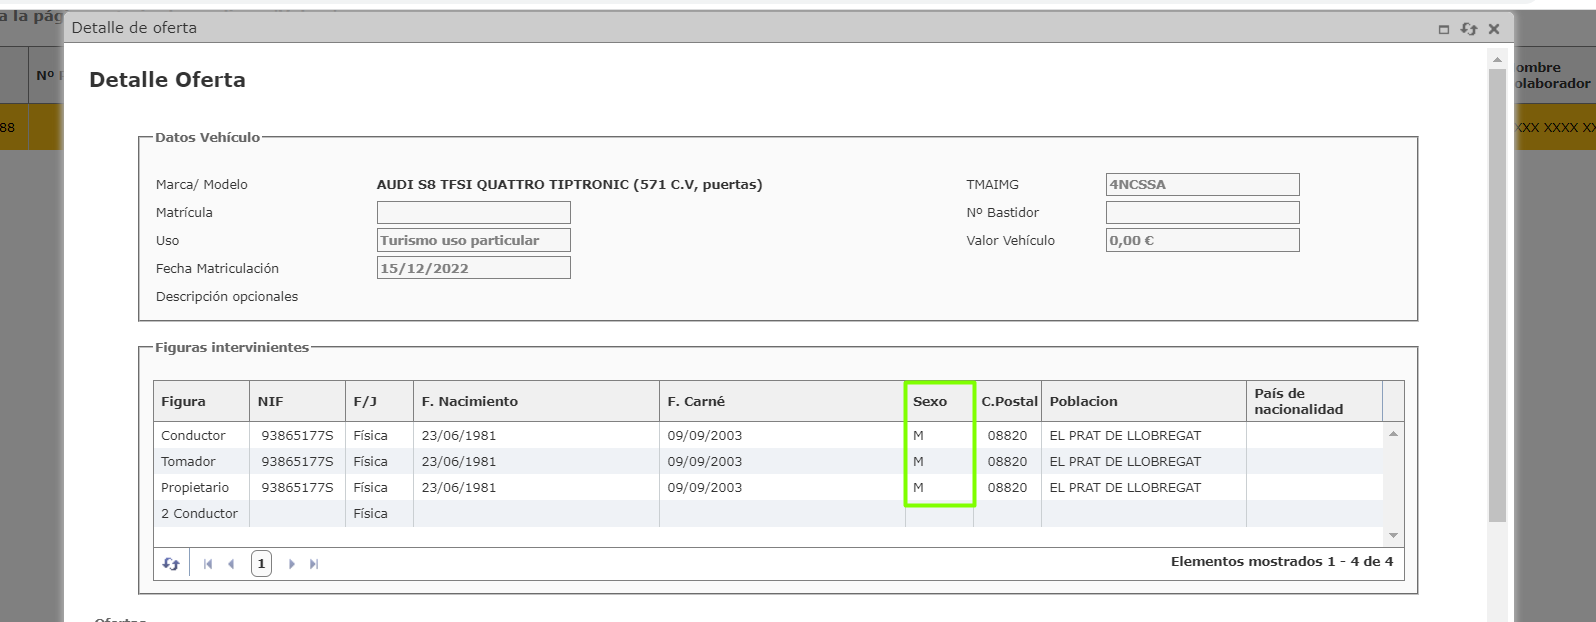Refresh the Detalle de oferta dialog
Viewport: 1596px width, 622px height.
point(1468,29)
